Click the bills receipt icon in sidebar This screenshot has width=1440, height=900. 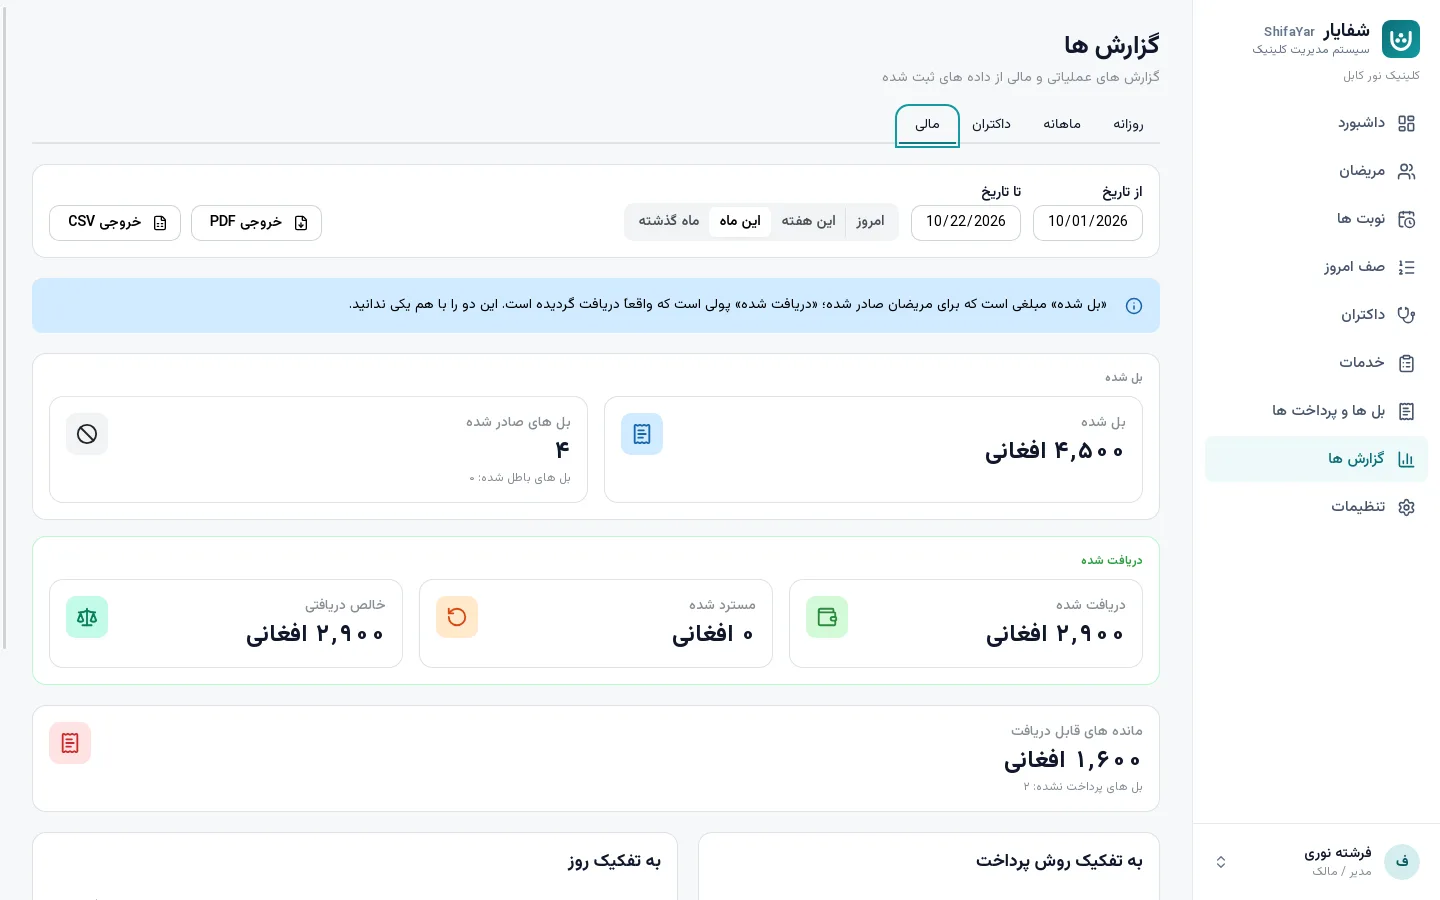pyautogui.click(x=1406, y=411)
